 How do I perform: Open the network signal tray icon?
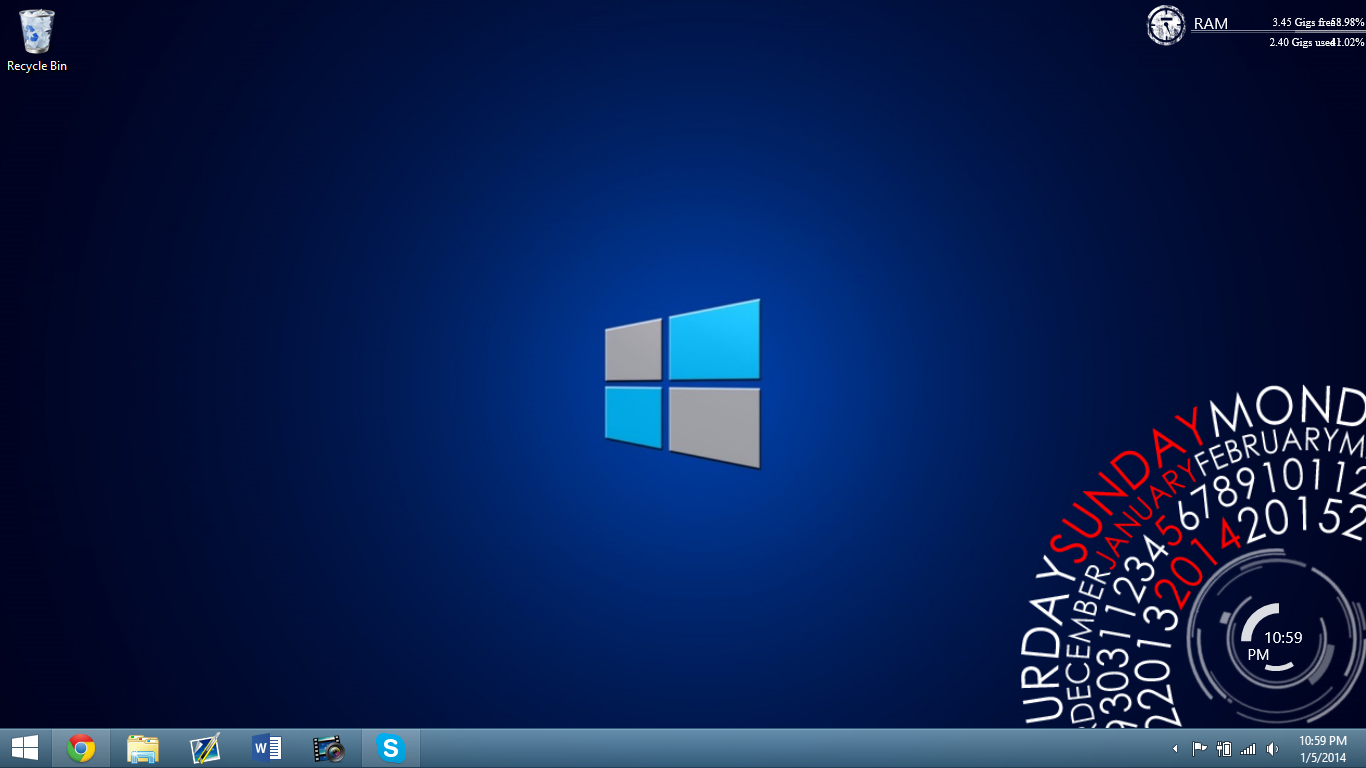coord(1248,749)
